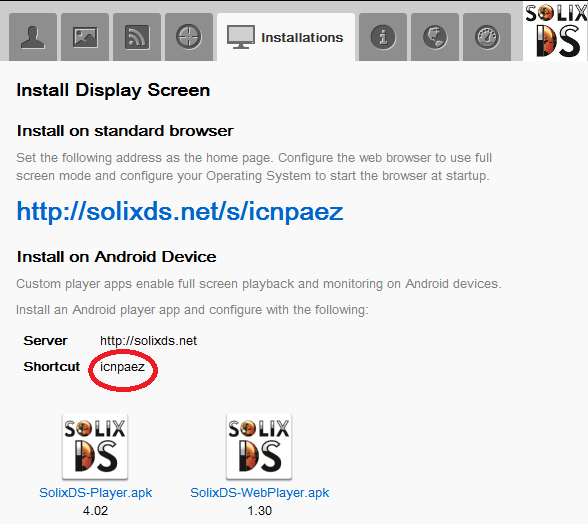
Task: Download SolixDS-WebPlayer.apk via its link
Action: coord(260,492)
